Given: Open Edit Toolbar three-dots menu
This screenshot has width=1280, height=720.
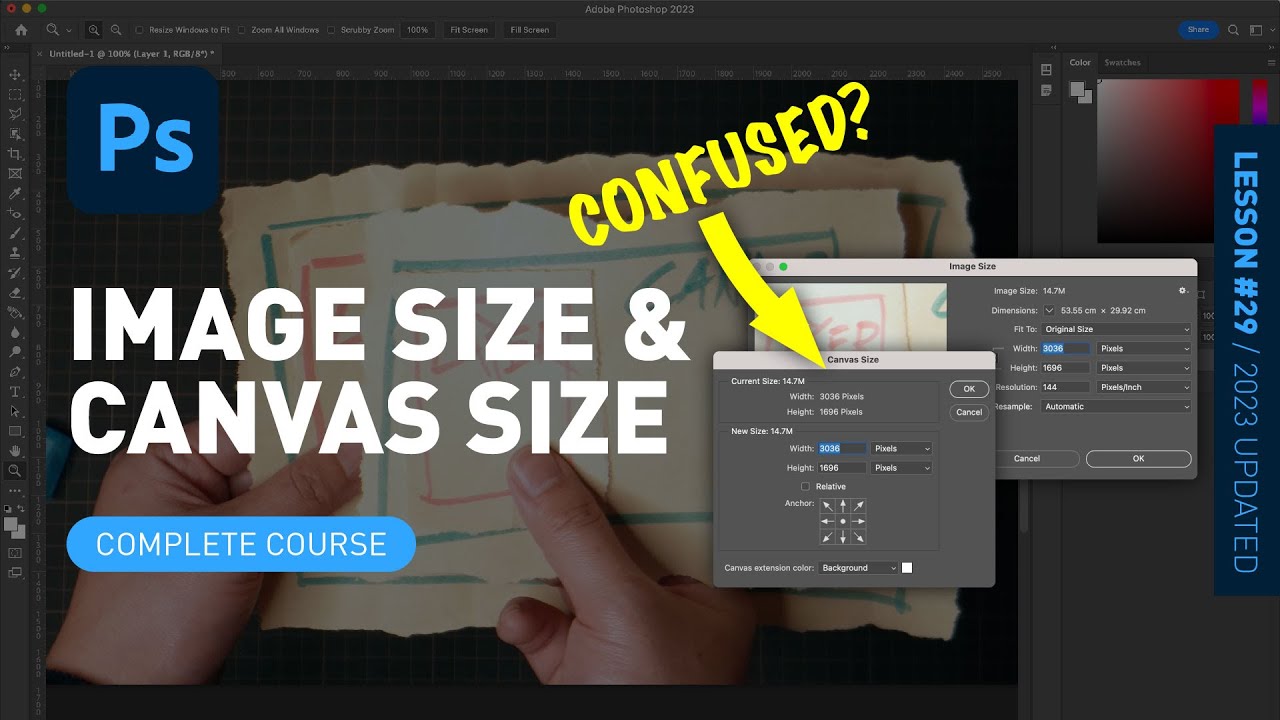Looking at the screenshot, I should pos(15,491).
